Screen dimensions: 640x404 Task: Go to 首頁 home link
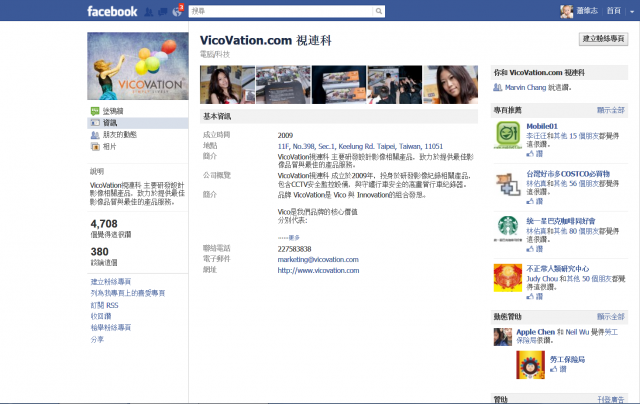613,11
